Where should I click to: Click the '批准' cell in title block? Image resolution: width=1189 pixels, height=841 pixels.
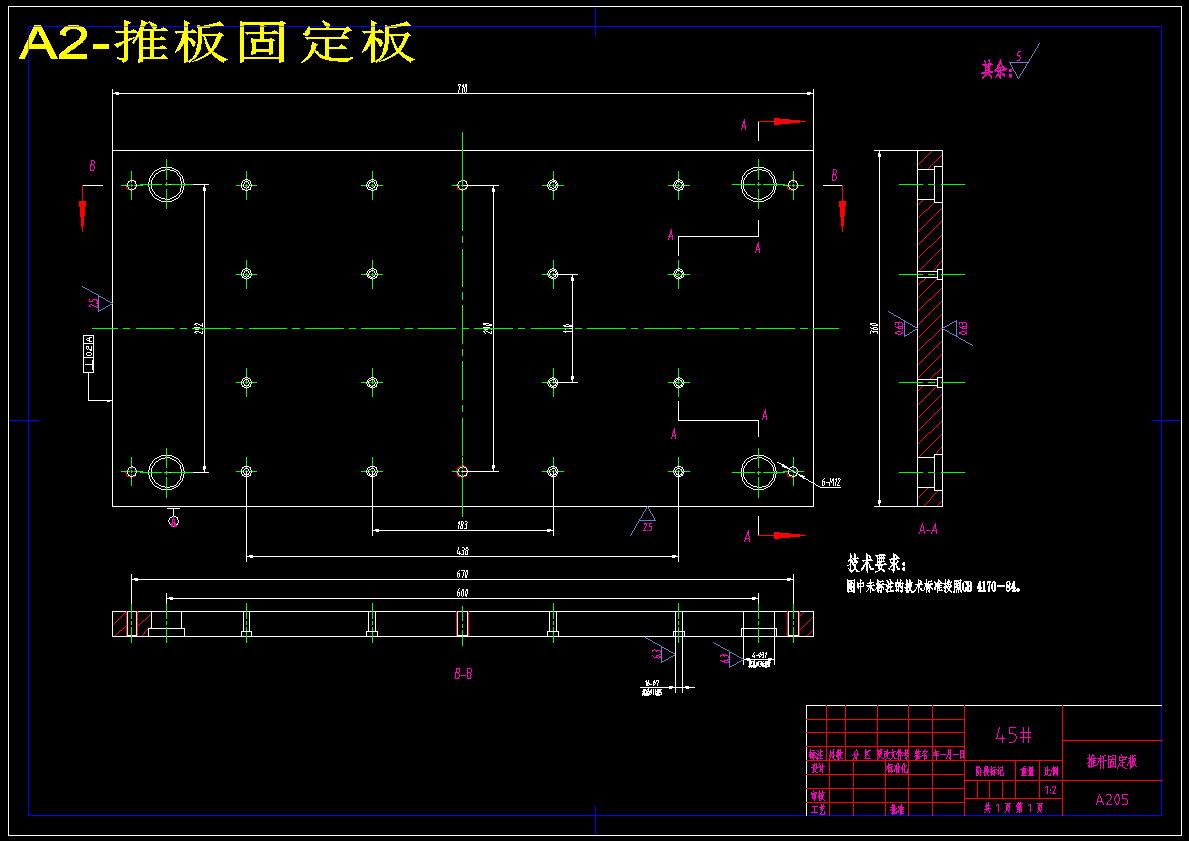coord(897,810)
